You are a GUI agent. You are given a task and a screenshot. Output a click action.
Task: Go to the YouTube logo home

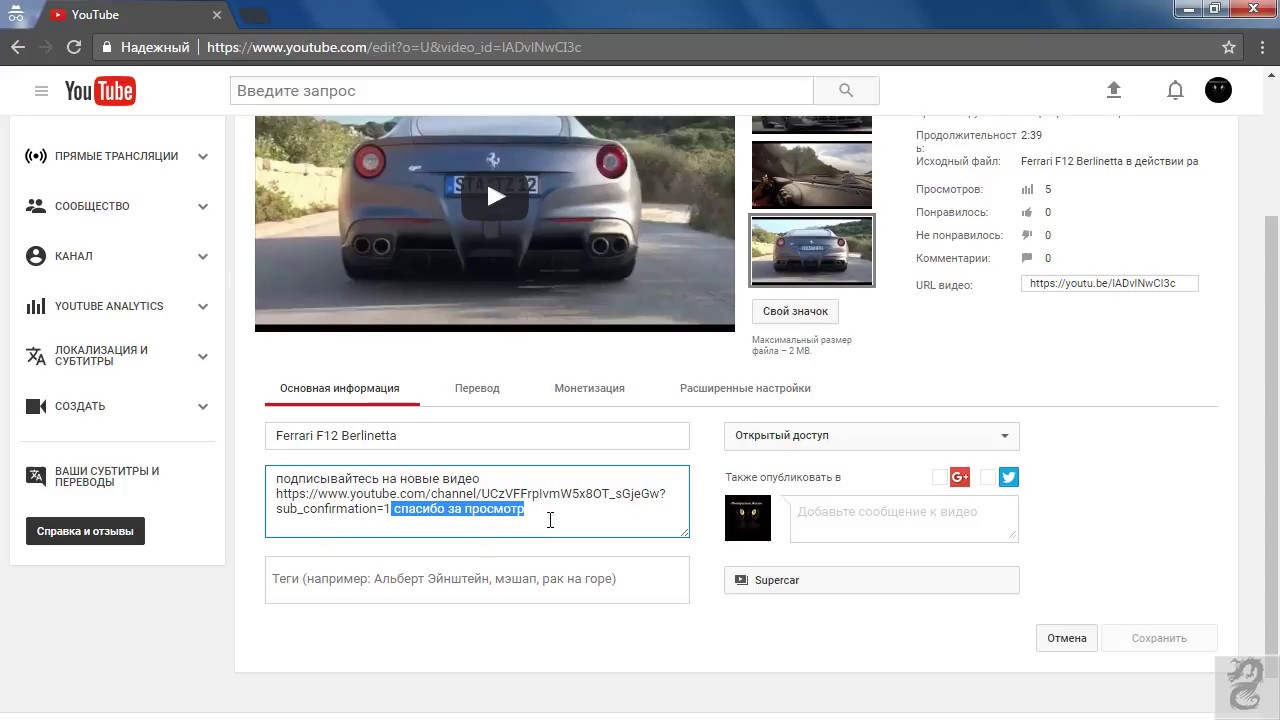[x=100, y=91]
